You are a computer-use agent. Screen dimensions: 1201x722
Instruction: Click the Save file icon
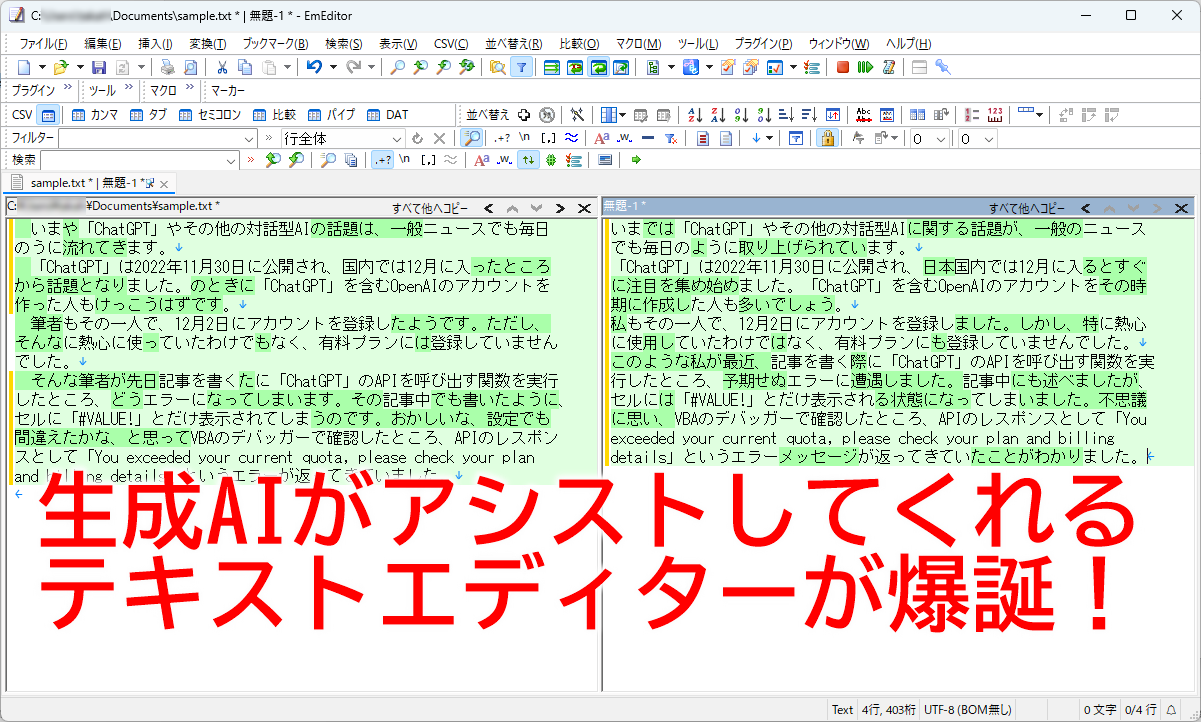tap(99, 67)
